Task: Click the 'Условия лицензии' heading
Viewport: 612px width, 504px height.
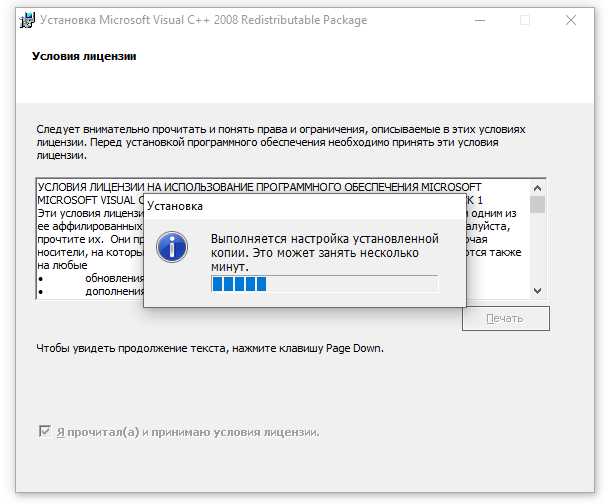Action: [84, 56]
